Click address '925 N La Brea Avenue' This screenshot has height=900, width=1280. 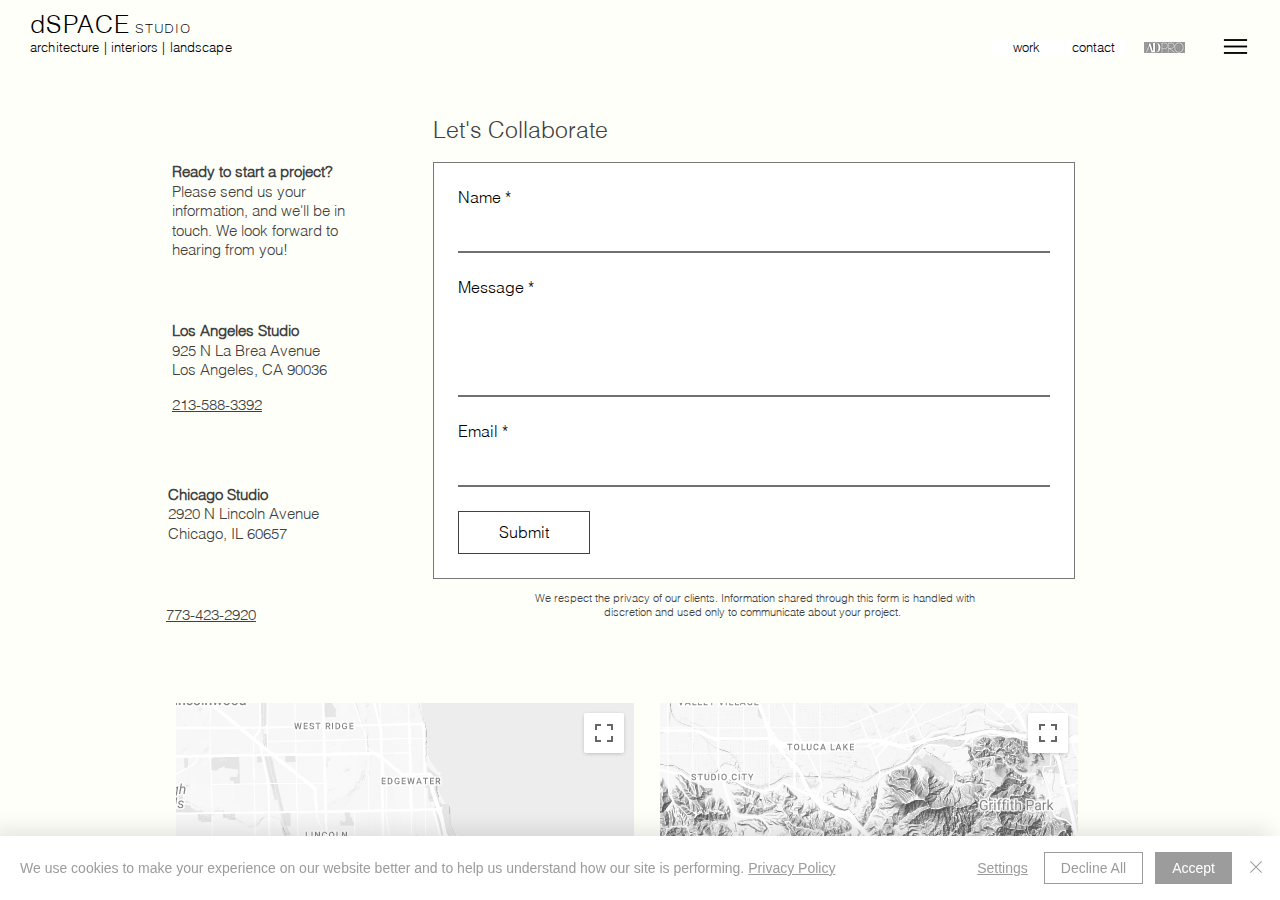pyautogui.click(x=246, y=351)
